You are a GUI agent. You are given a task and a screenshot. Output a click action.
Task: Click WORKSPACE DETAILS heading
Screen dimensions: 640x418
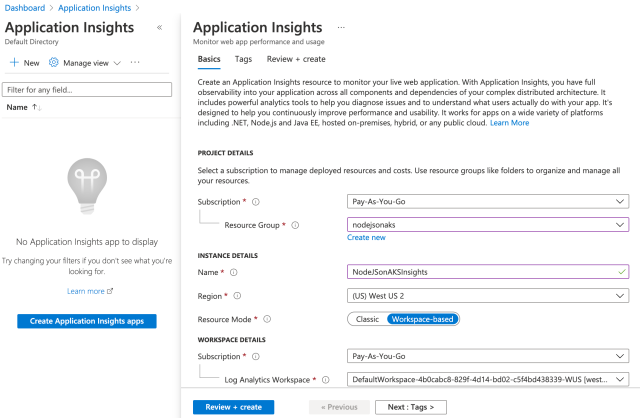point(231,340)
